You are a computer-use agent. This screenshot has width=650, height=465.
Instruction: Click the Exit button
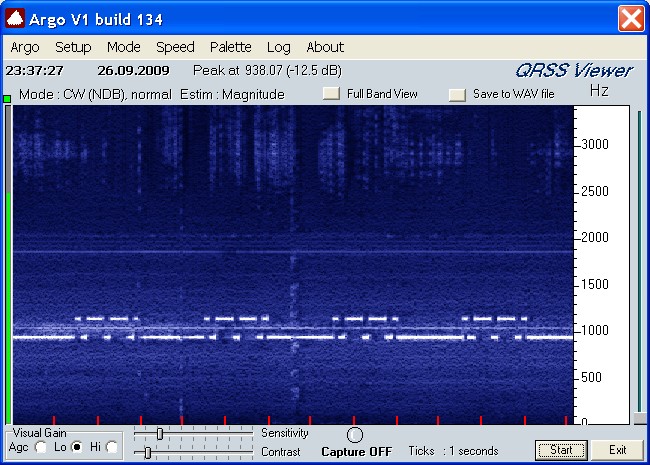[x=617, y=450]
